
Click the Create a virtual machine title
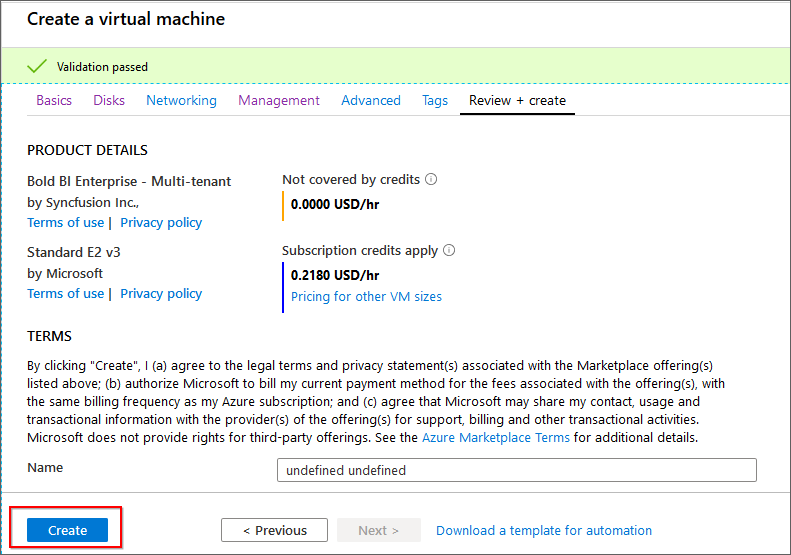coord(126,19)
